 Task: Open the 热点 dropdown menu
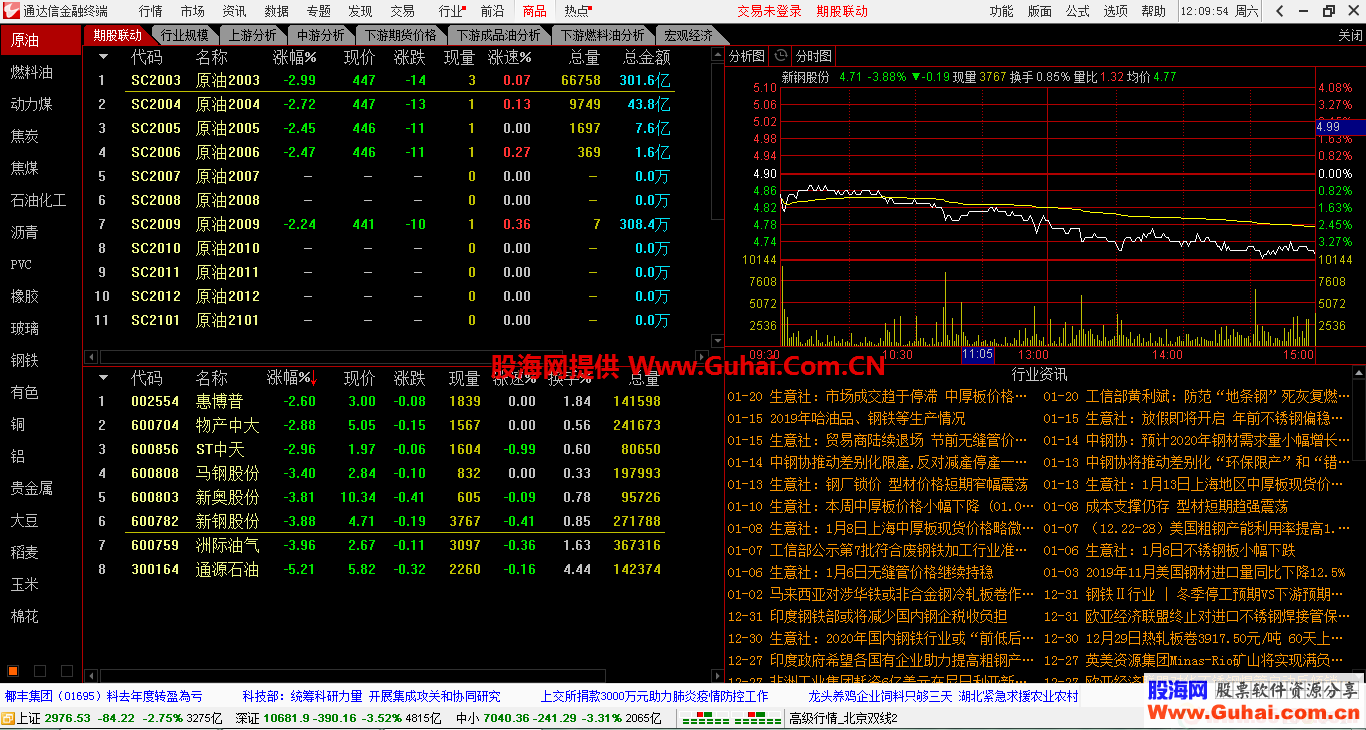click(x=578, y=11)
